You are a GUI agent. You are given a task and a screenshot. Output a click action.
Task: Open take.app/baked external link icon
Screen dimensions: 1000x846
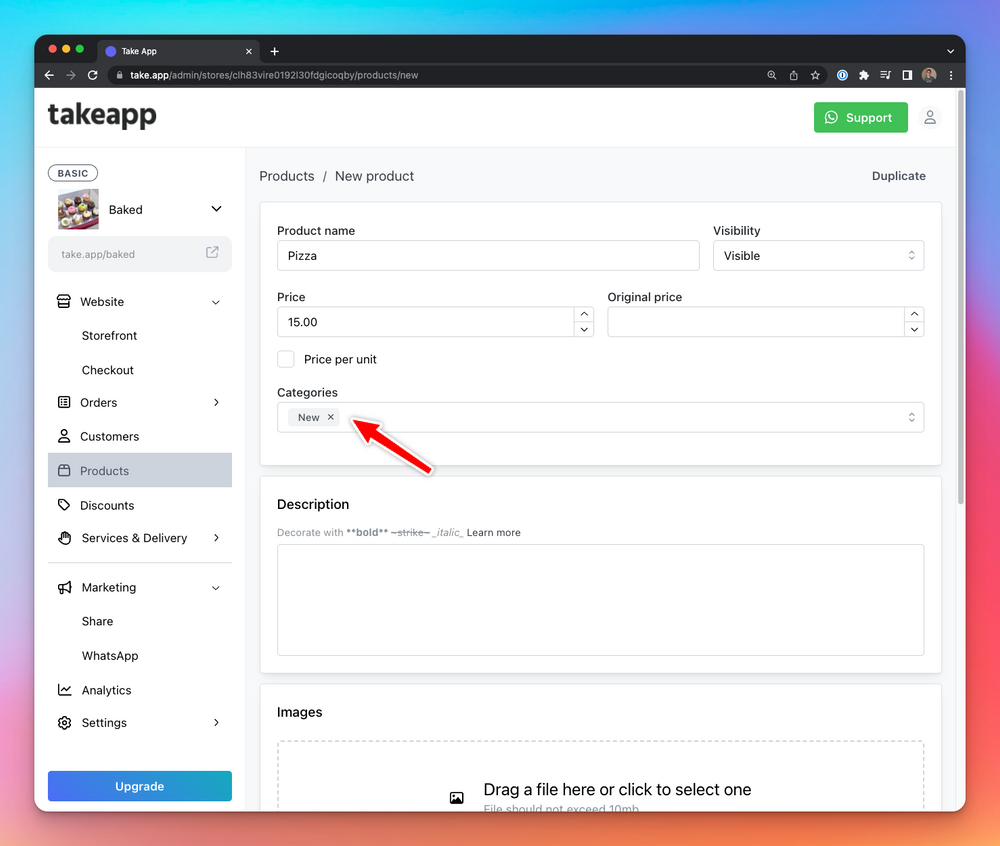click(212, 252)
